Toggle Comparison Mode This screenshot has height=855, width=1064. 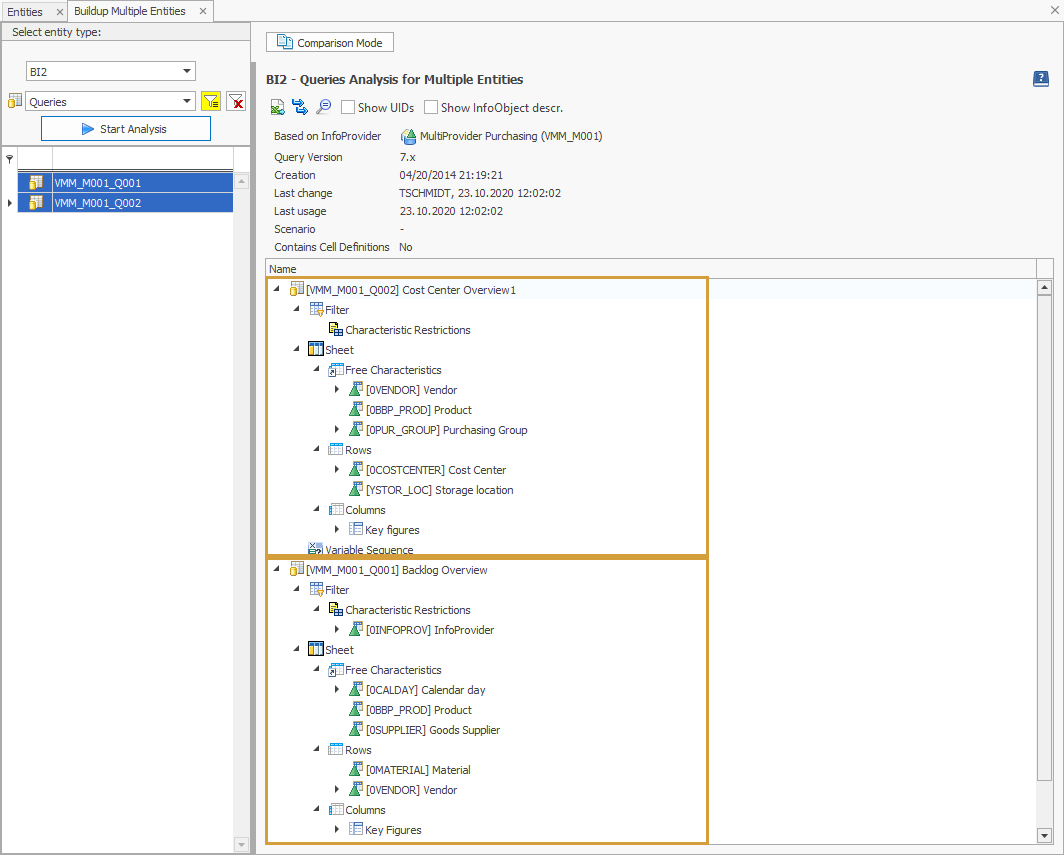click(x=329, y=42)
